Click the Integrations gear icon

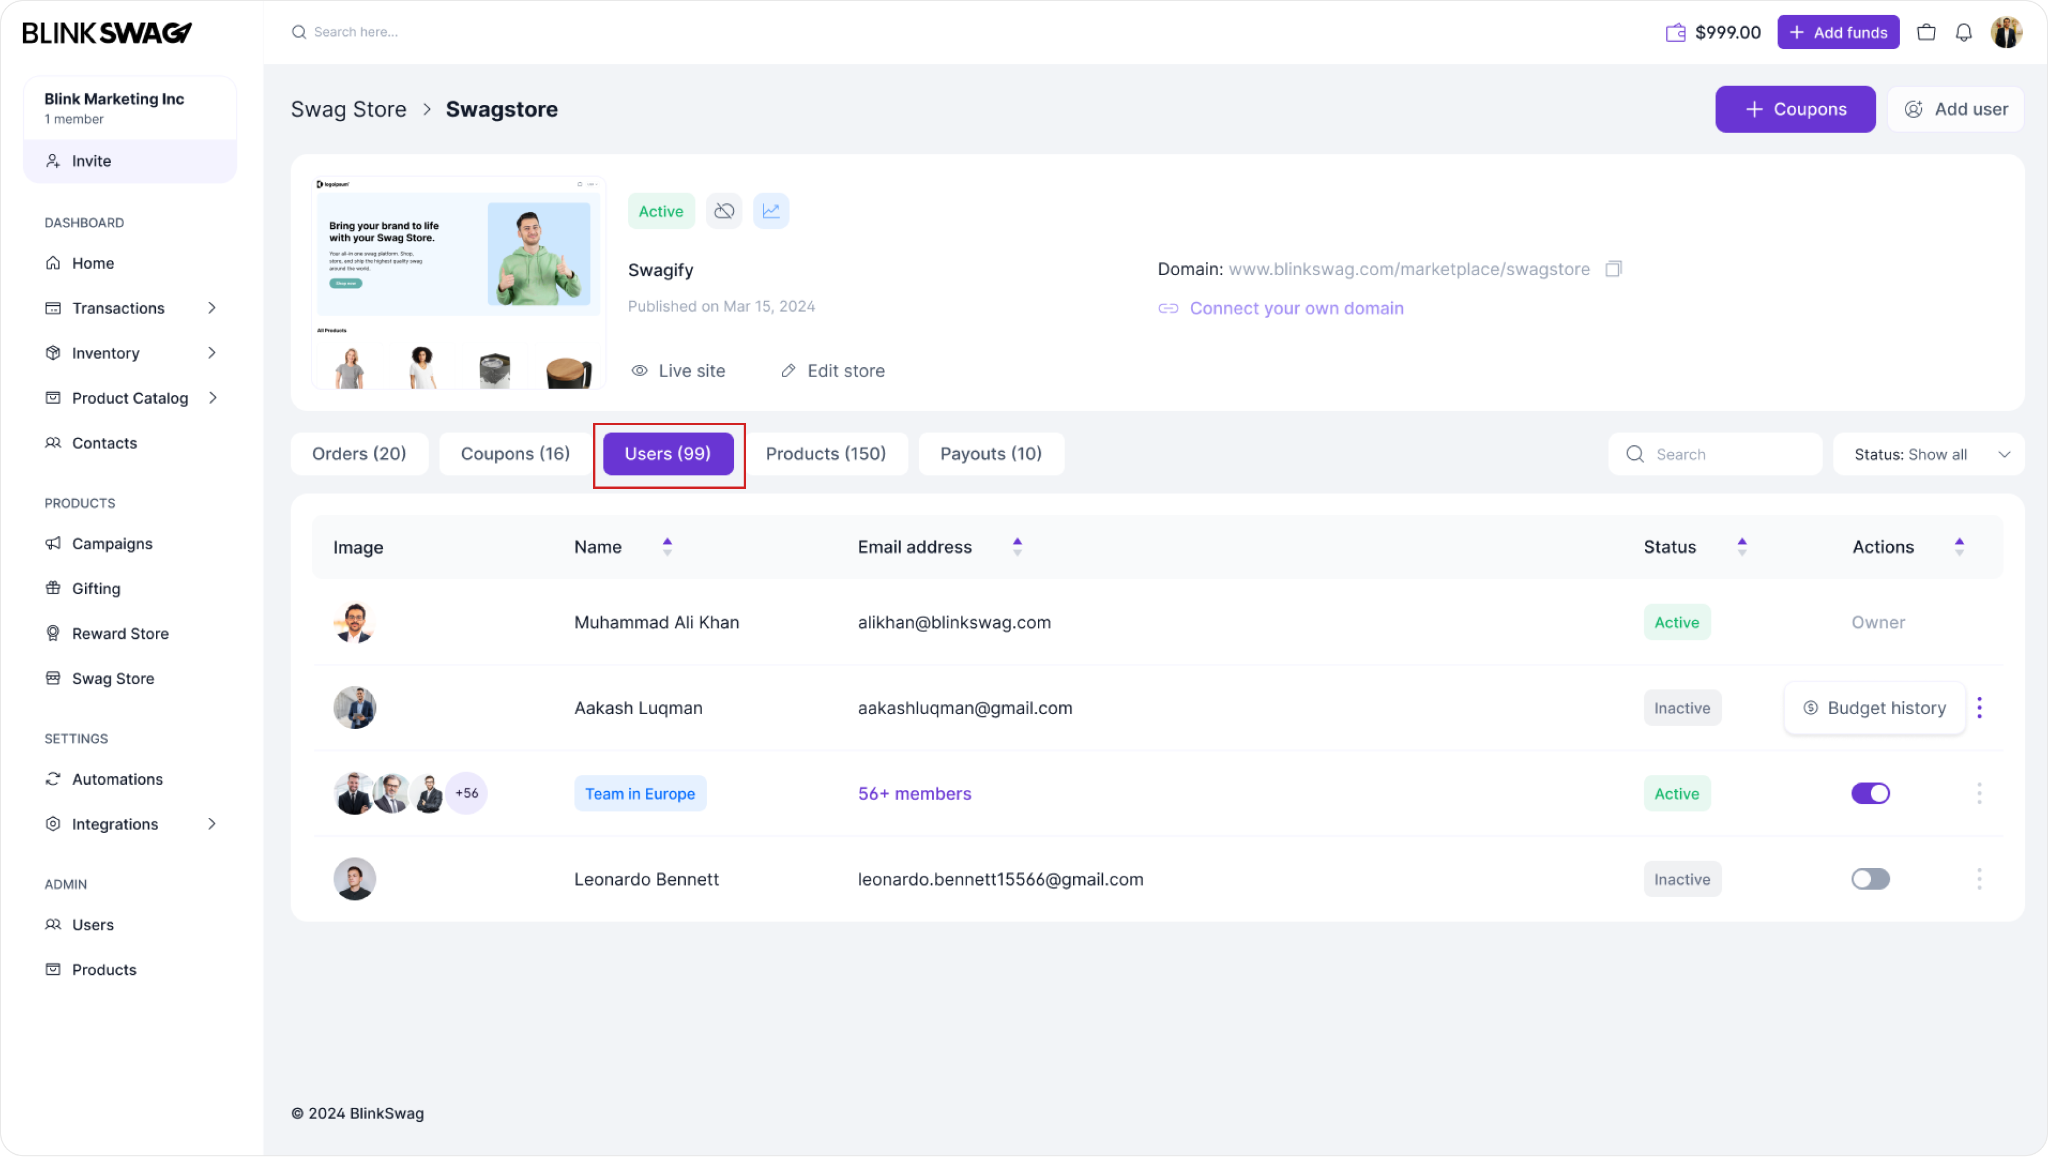tap(53, 824)
